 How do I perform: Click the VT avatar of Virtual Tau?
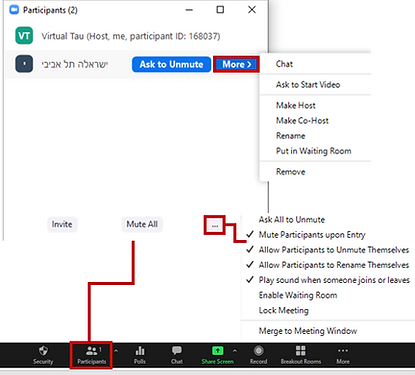[24, 36]
